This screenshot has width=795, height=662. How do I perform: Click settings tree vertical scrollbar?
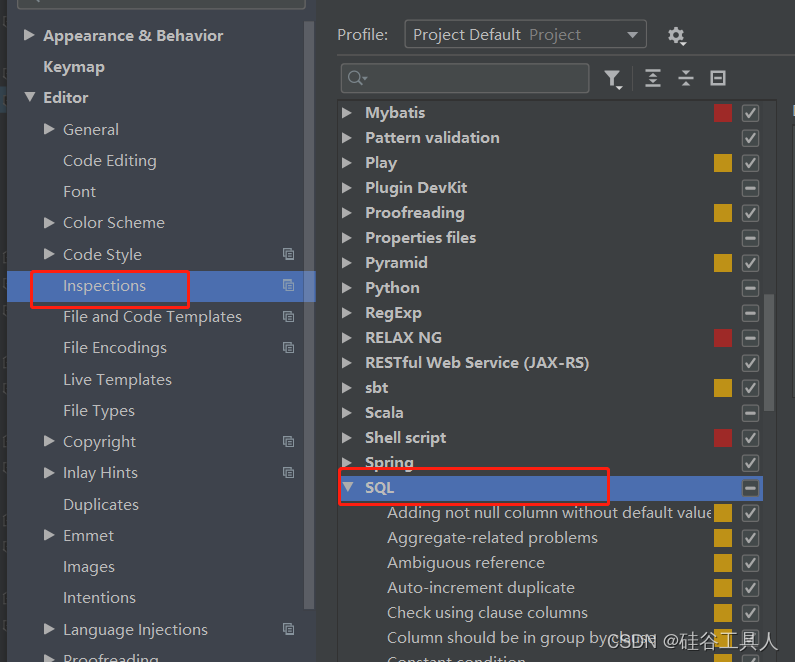309,314
